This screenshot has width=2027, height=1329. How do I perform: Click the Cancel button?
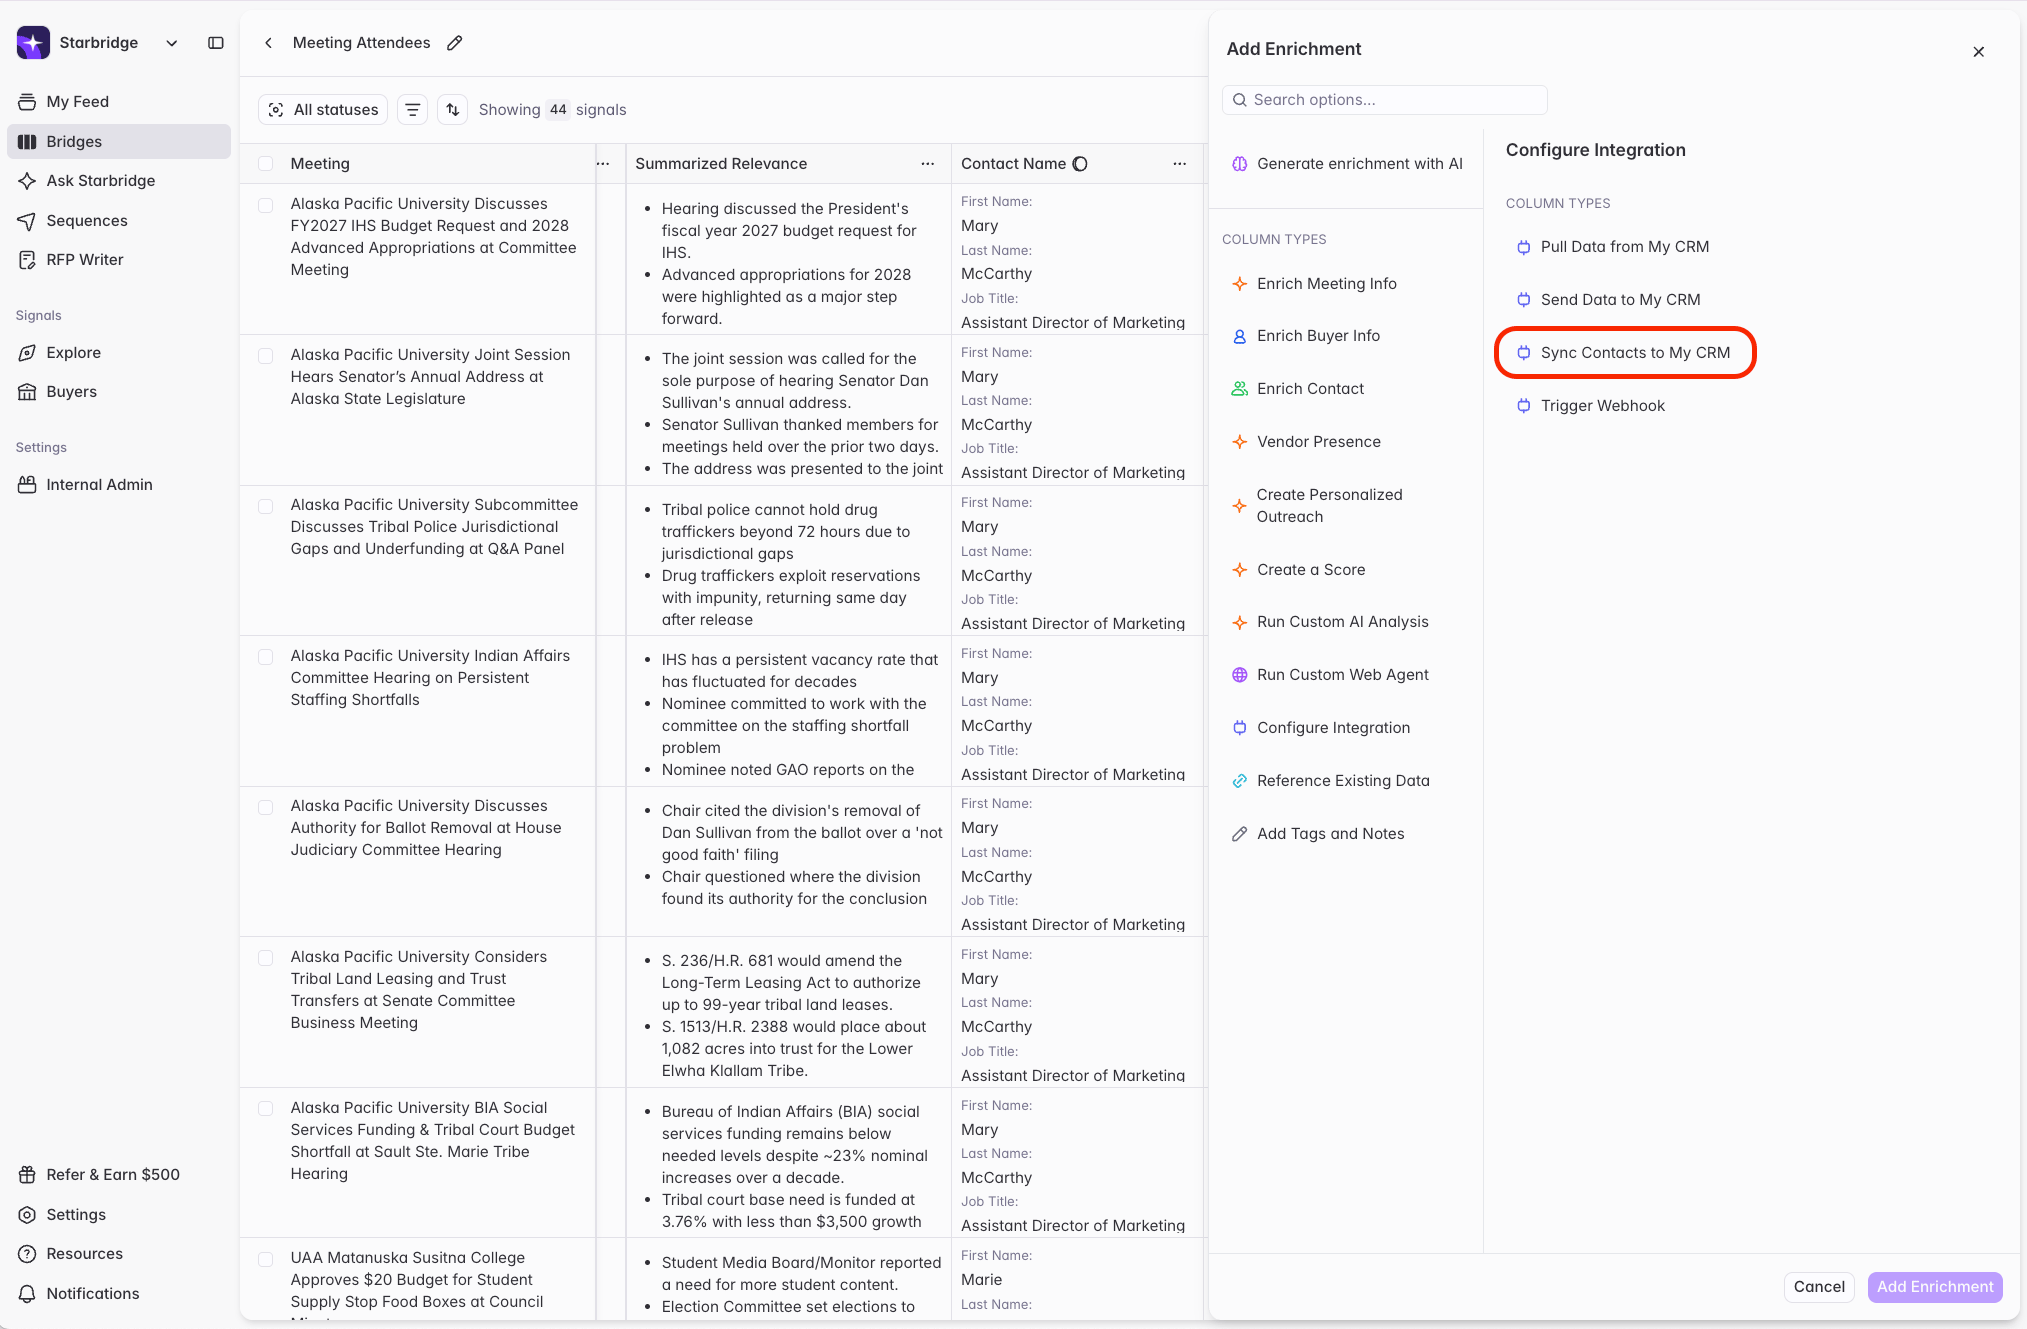[1819, 1287]
